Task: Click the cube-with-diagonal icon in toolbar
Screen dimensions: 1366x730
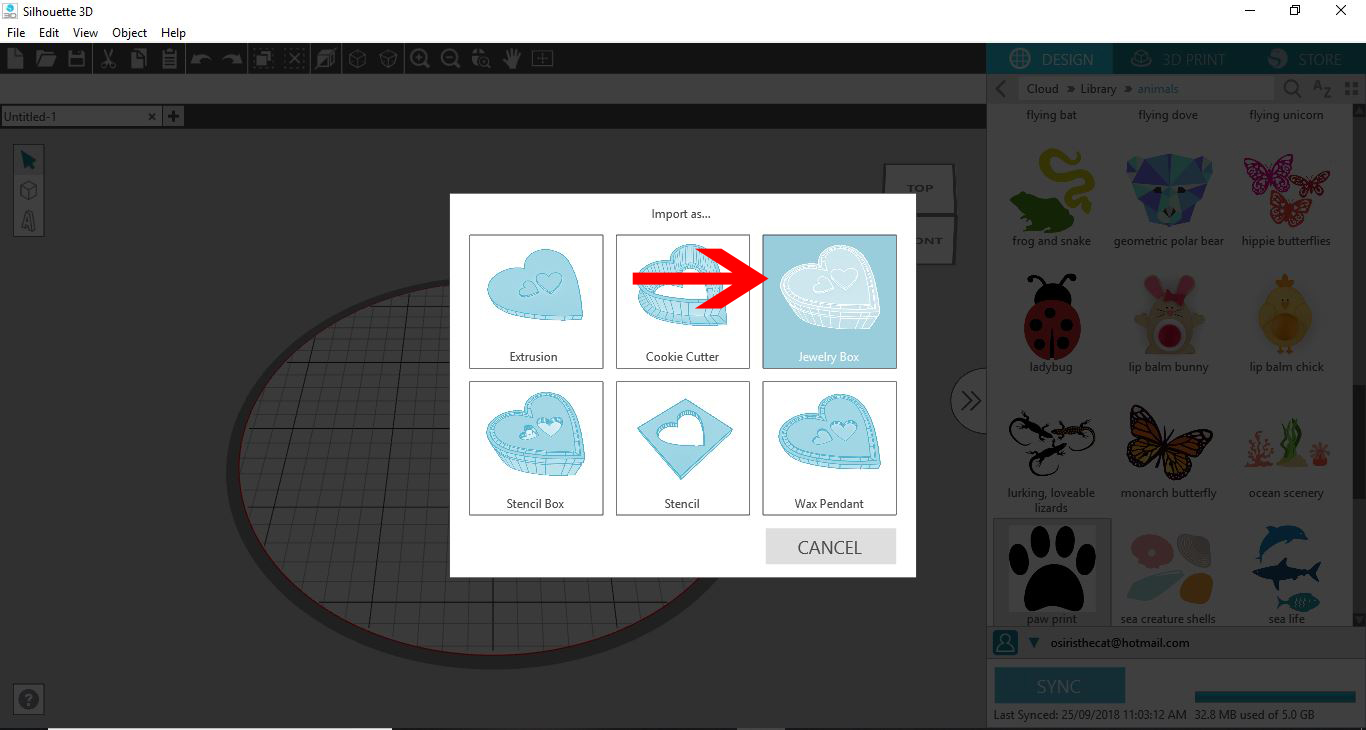Action: click(325, 59)
